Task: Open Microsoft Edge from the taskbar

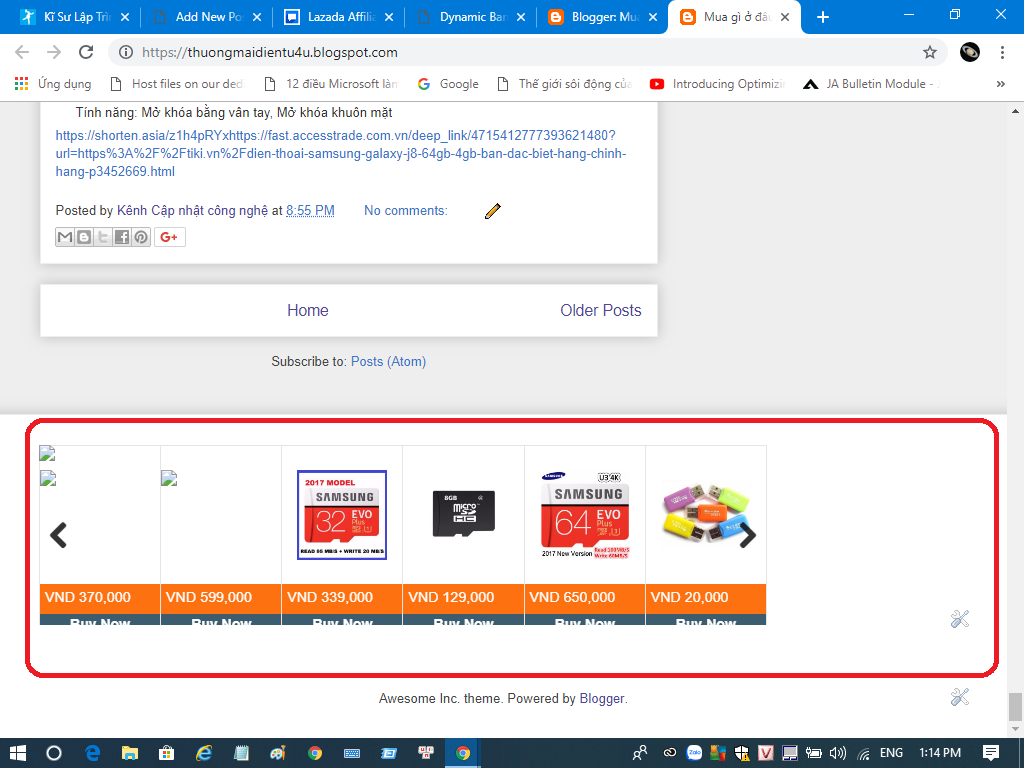Action: tap(92, 753)
